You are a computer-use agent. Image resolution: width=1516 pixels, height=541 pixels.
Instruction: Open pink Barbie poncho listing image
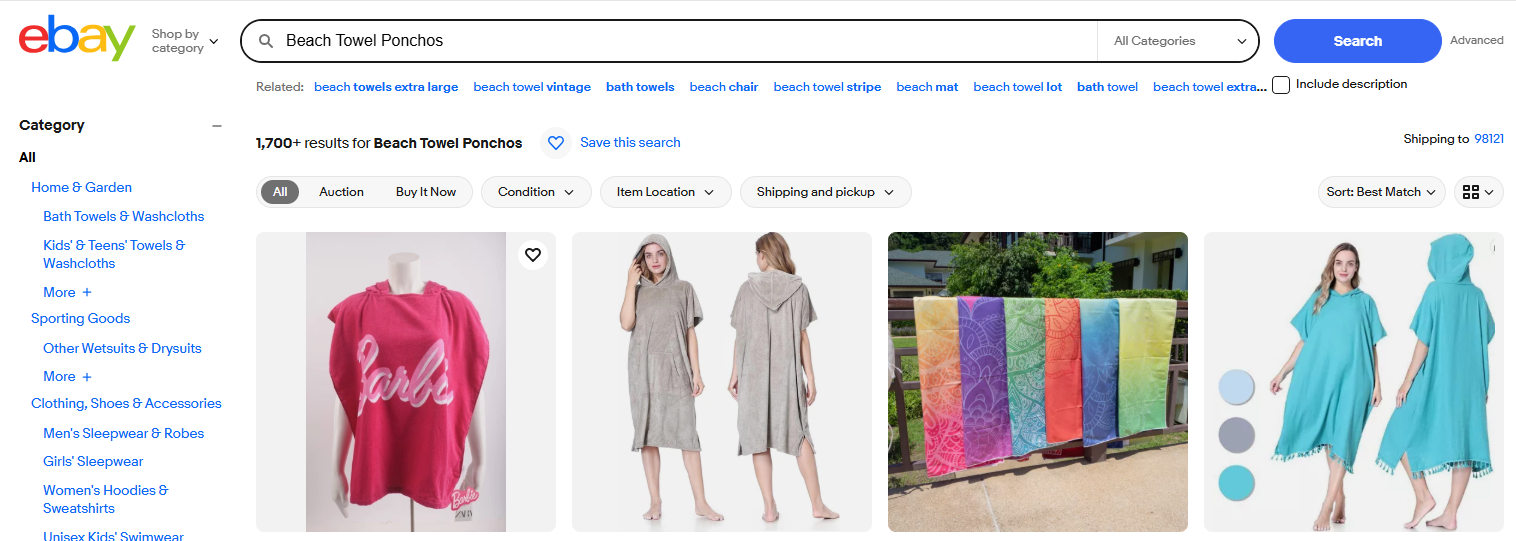(x=406, y=382)
